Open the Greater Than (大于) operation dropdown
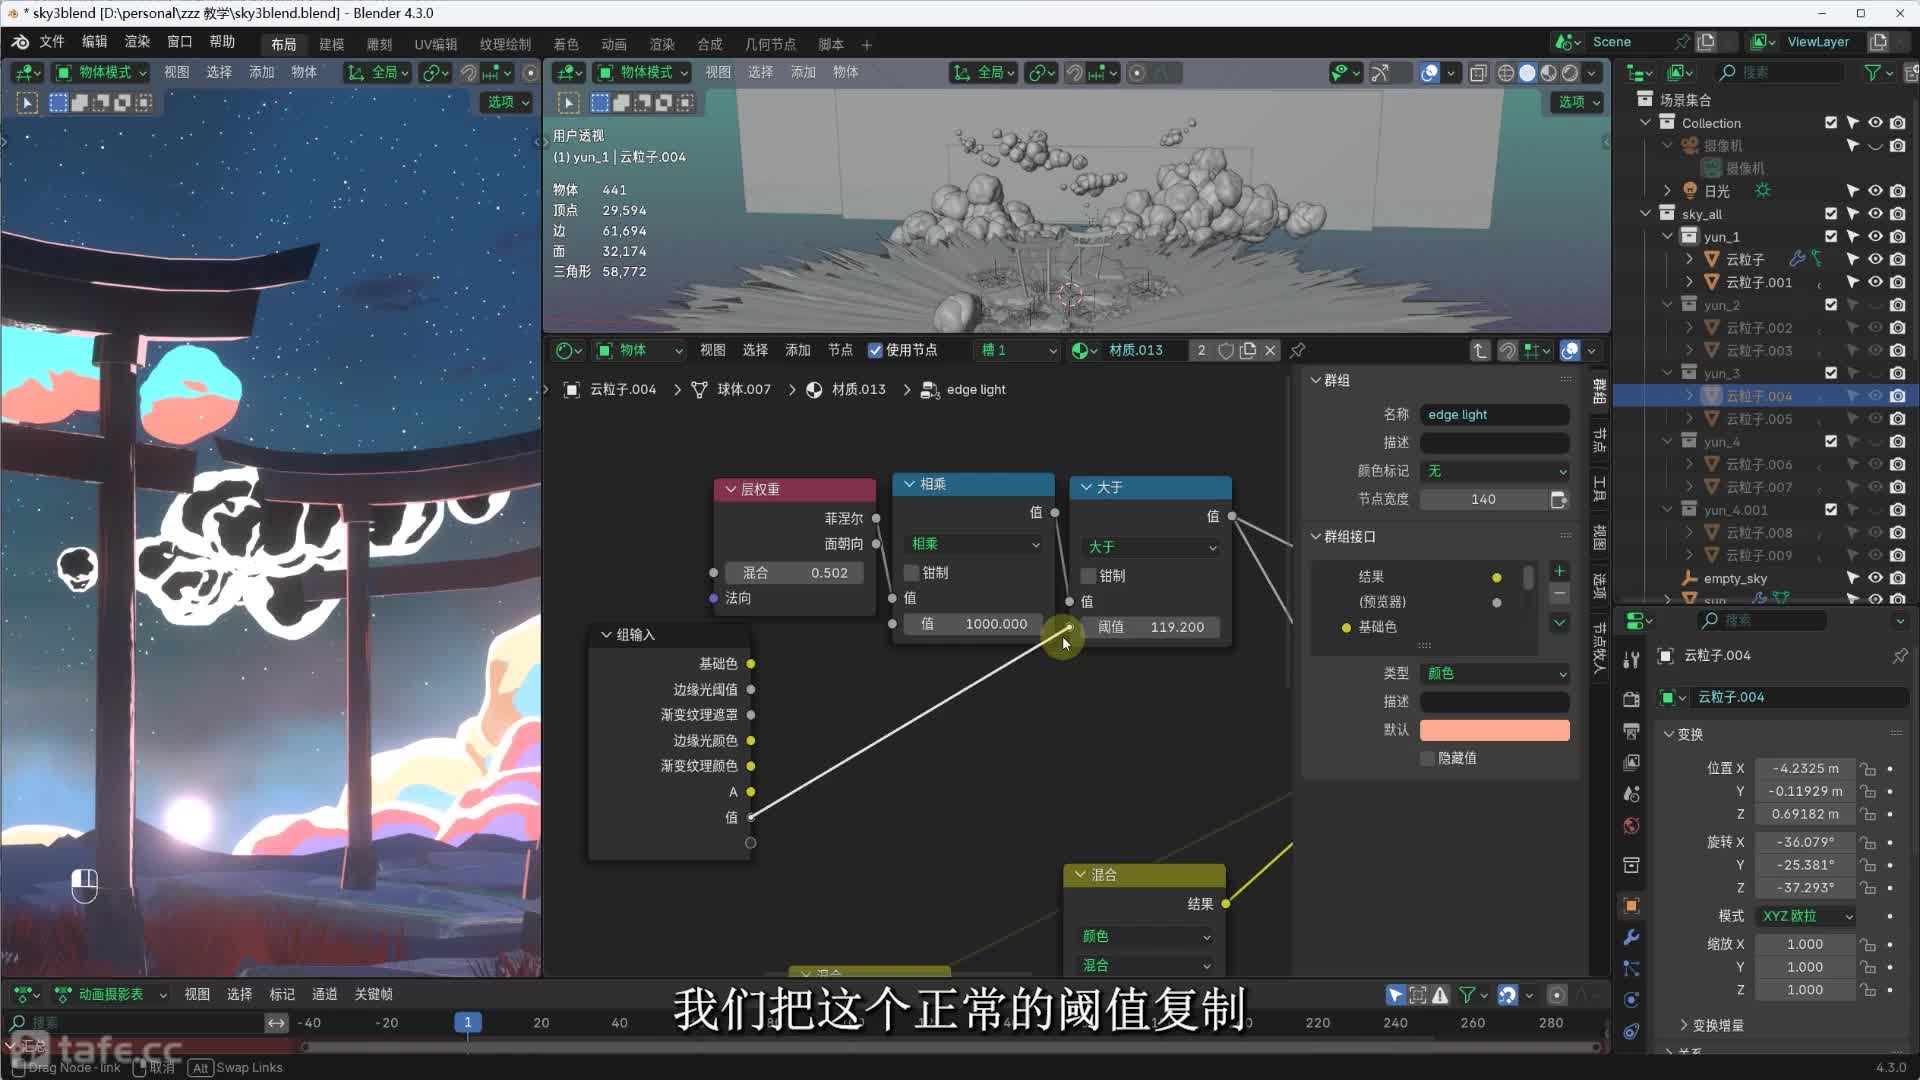This screenshot has width=1920, height=1080. [x=1151, y=547]
